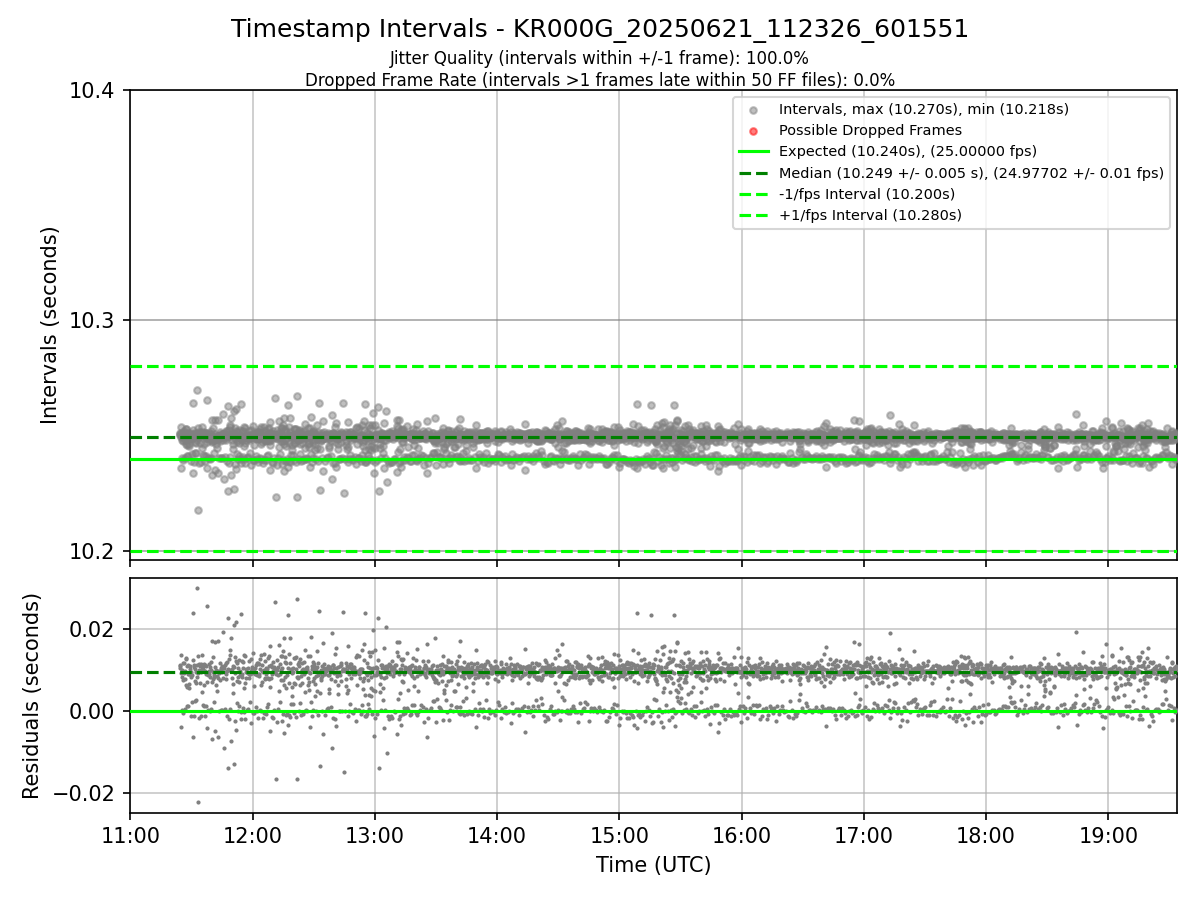Click the 16:00 time tick label

(x=741, y=834)
